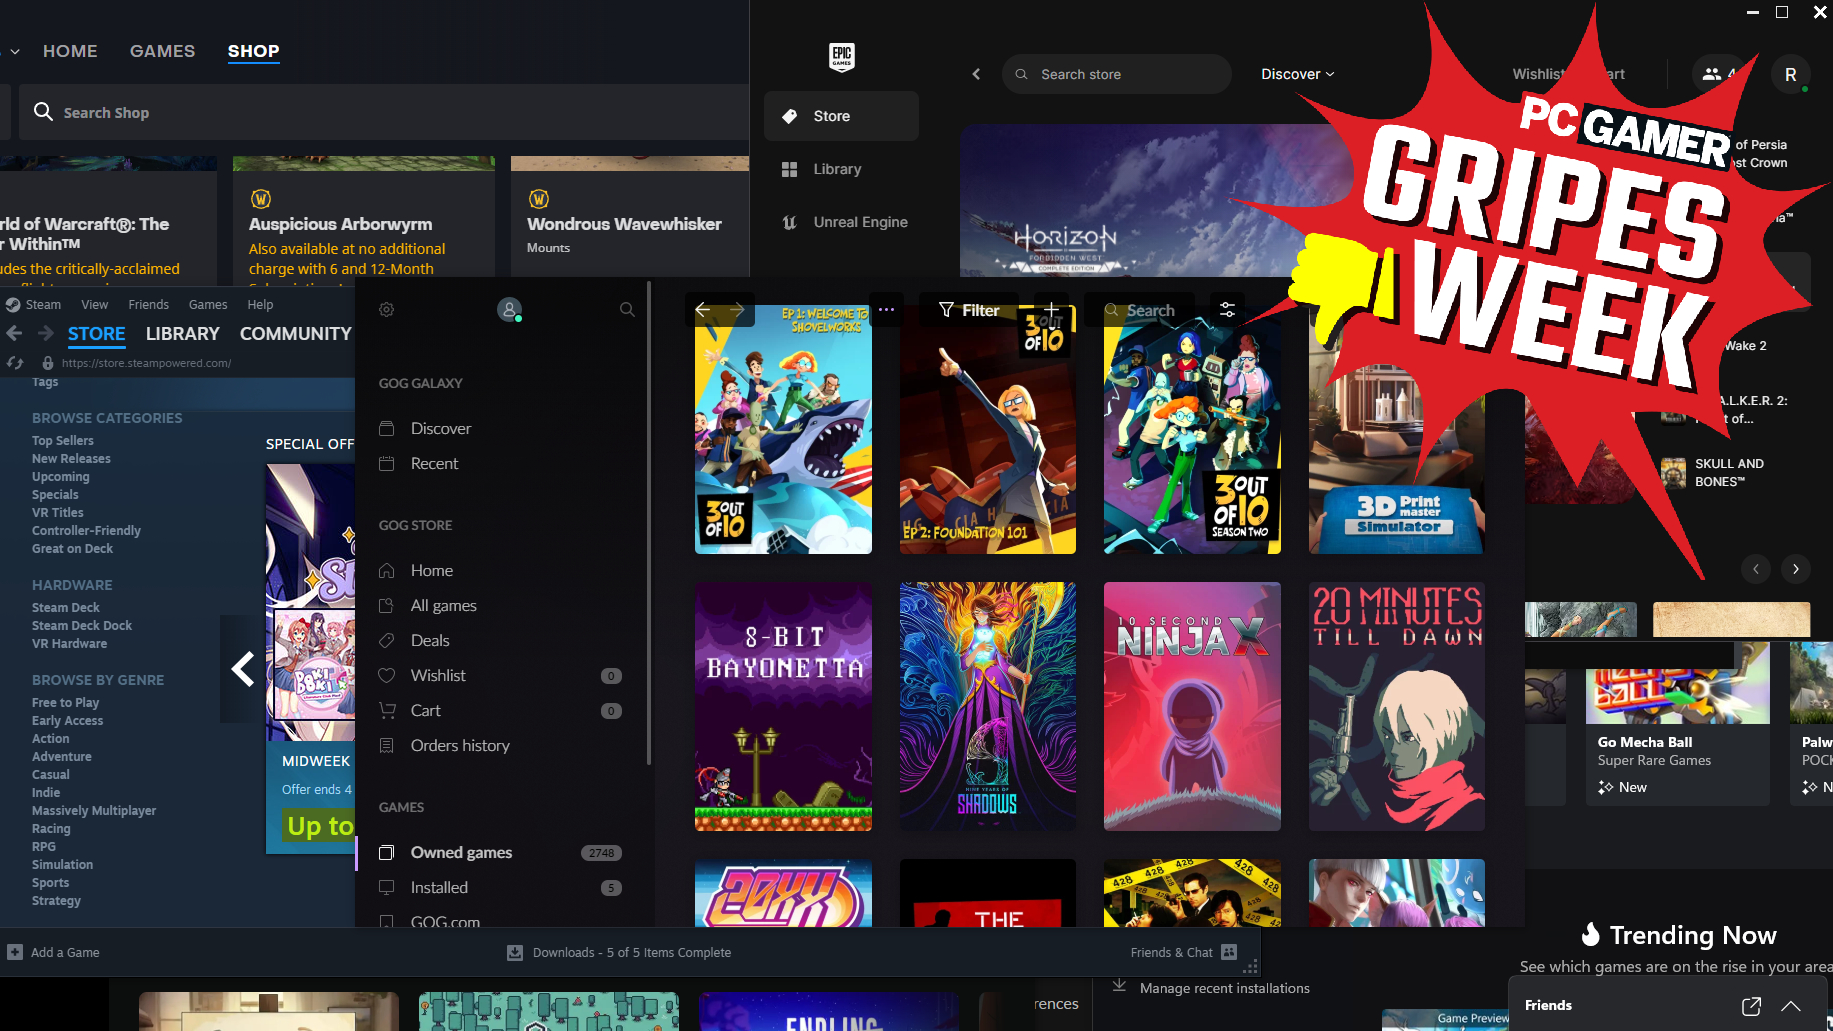
Task: Click the GOG Galaxy sidebar search magnifier
Action: [627, 310]
